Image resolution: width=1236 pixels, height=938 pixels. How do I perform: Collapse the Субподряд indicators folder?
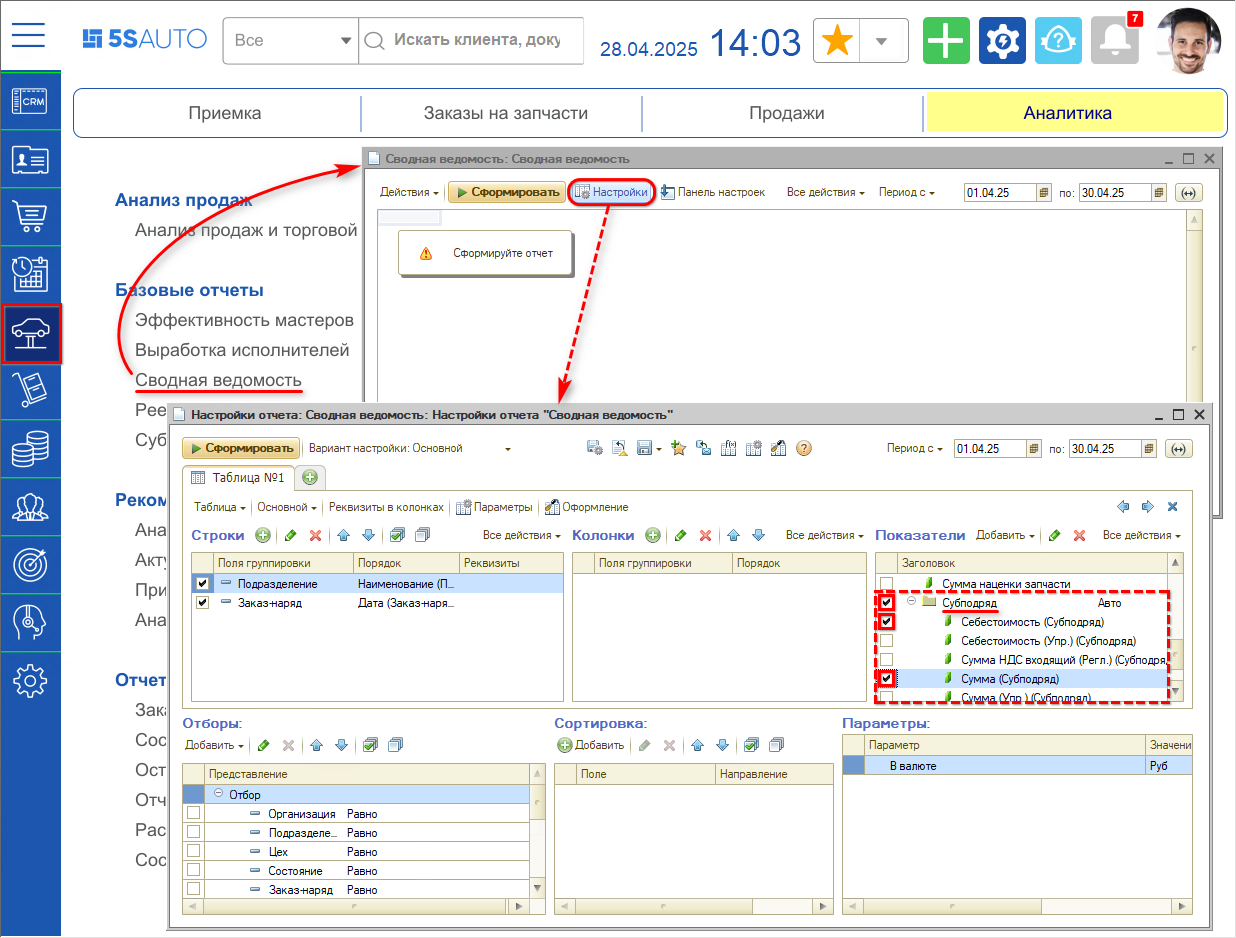[x=911, y=603]
